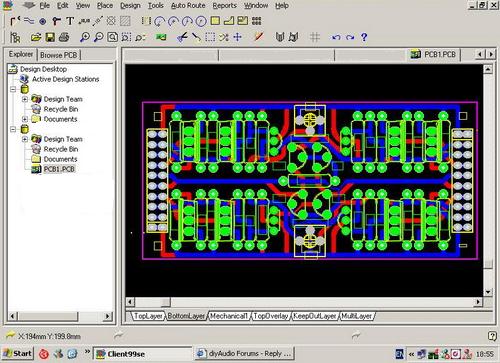Click the Zoom In magnifier icon
This screenshot has width=500, height=363.
click(85, 37)
